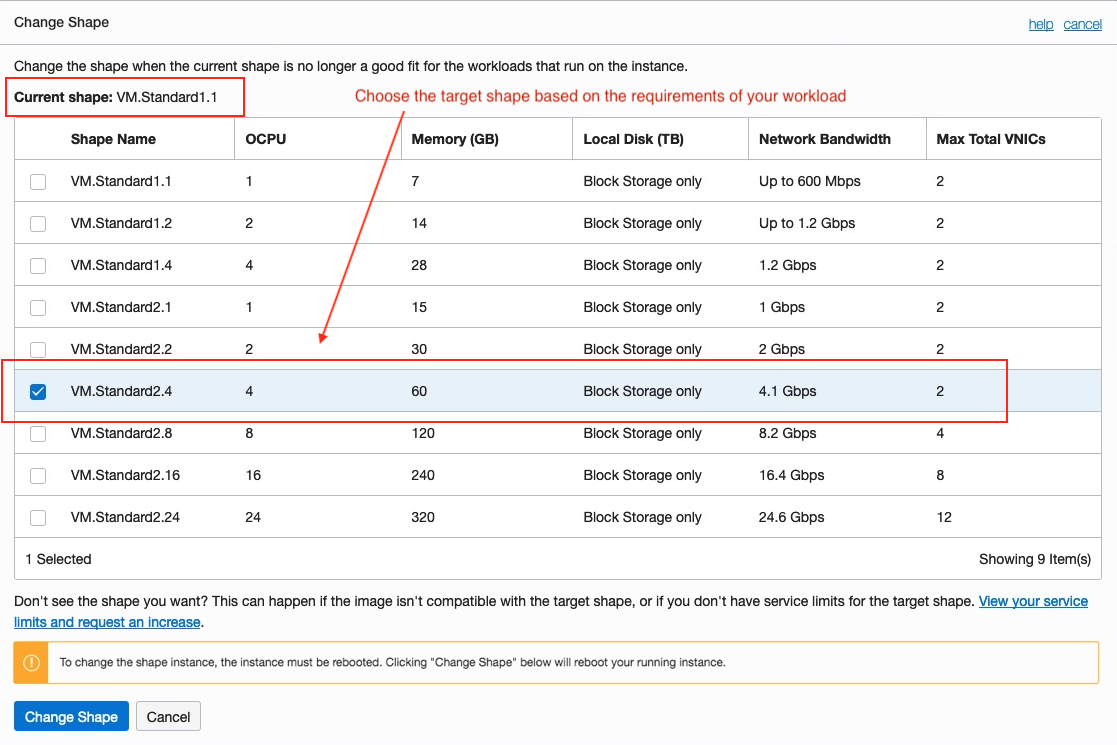Select the VM.Standard2.1 shape checkbox

point(37,307)
